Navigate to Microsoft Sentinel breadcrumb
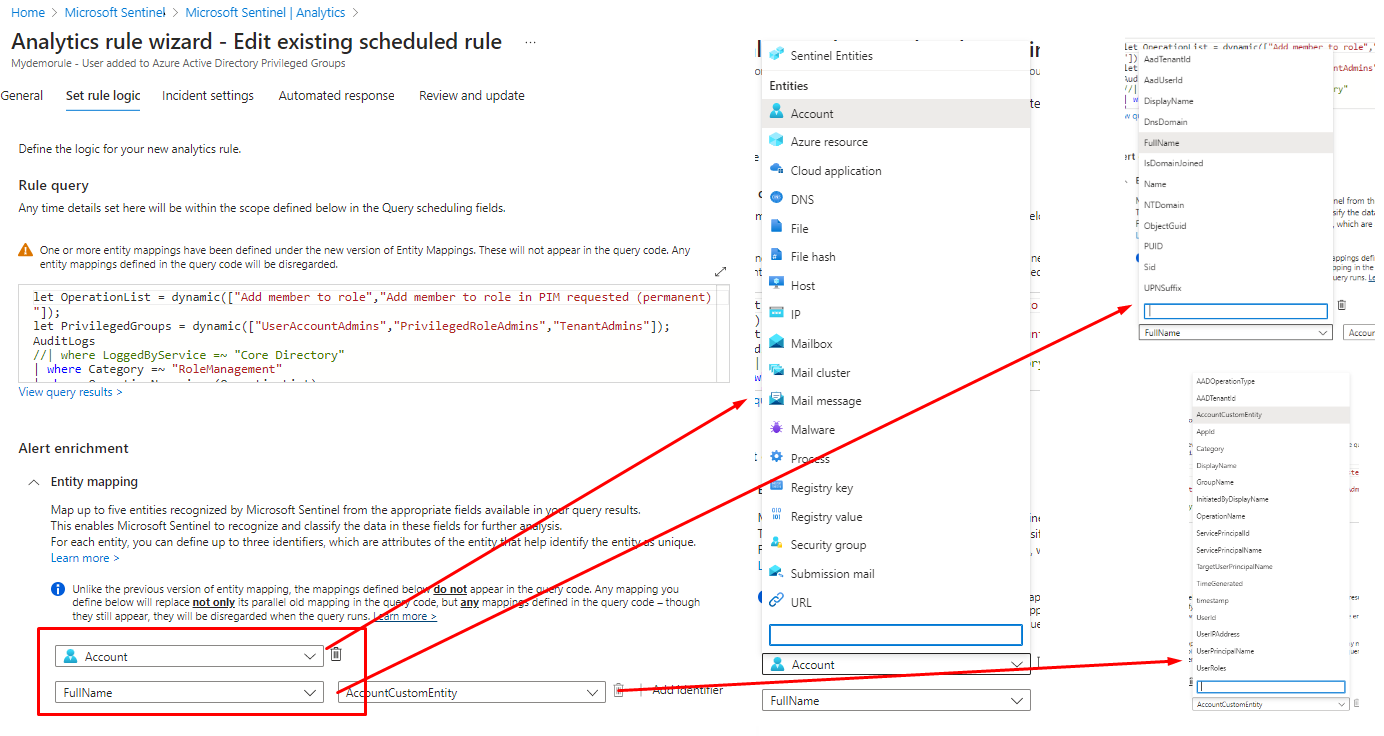Screen dimensions: 1384x736 (114, 13)
